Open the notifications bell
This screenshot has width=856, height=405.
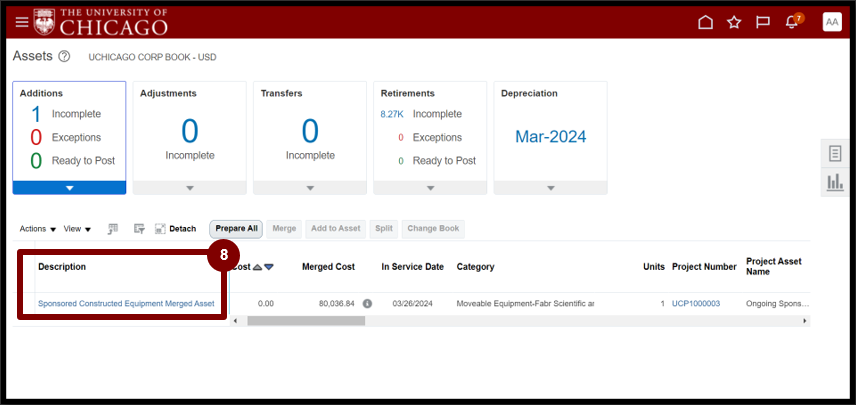pos(792,22)
